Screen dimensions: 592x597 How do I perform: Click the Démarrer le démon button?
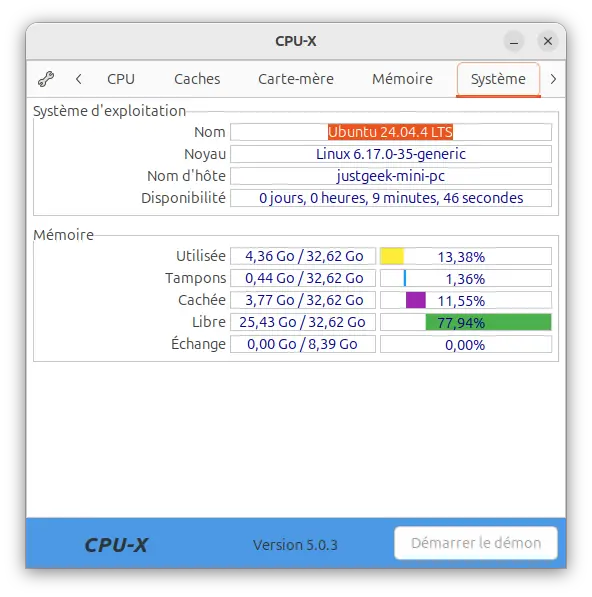click(476, 543)
